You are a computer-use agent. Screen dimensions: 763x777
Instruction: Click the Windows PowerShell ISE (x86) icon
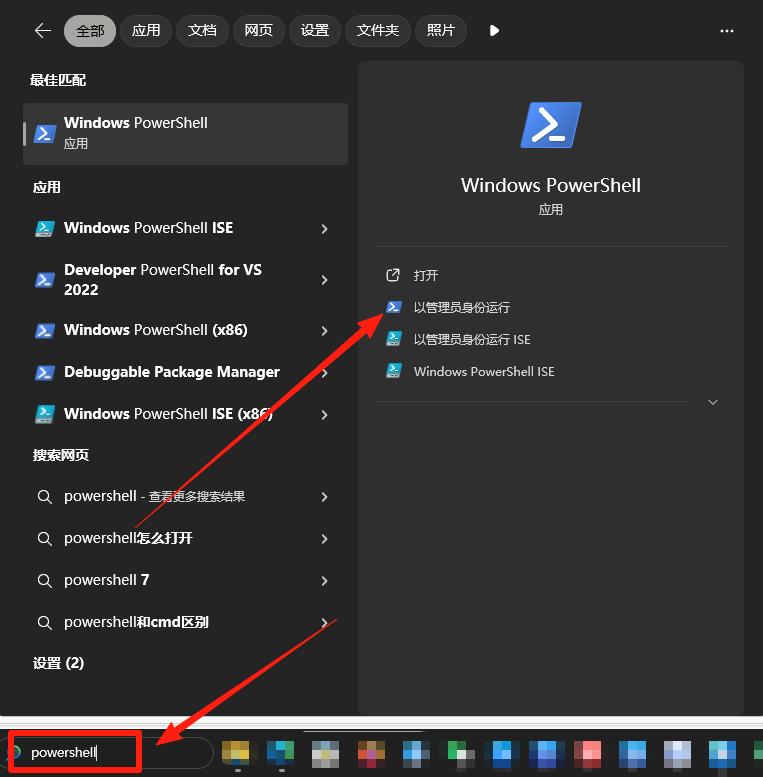point(45,414)
